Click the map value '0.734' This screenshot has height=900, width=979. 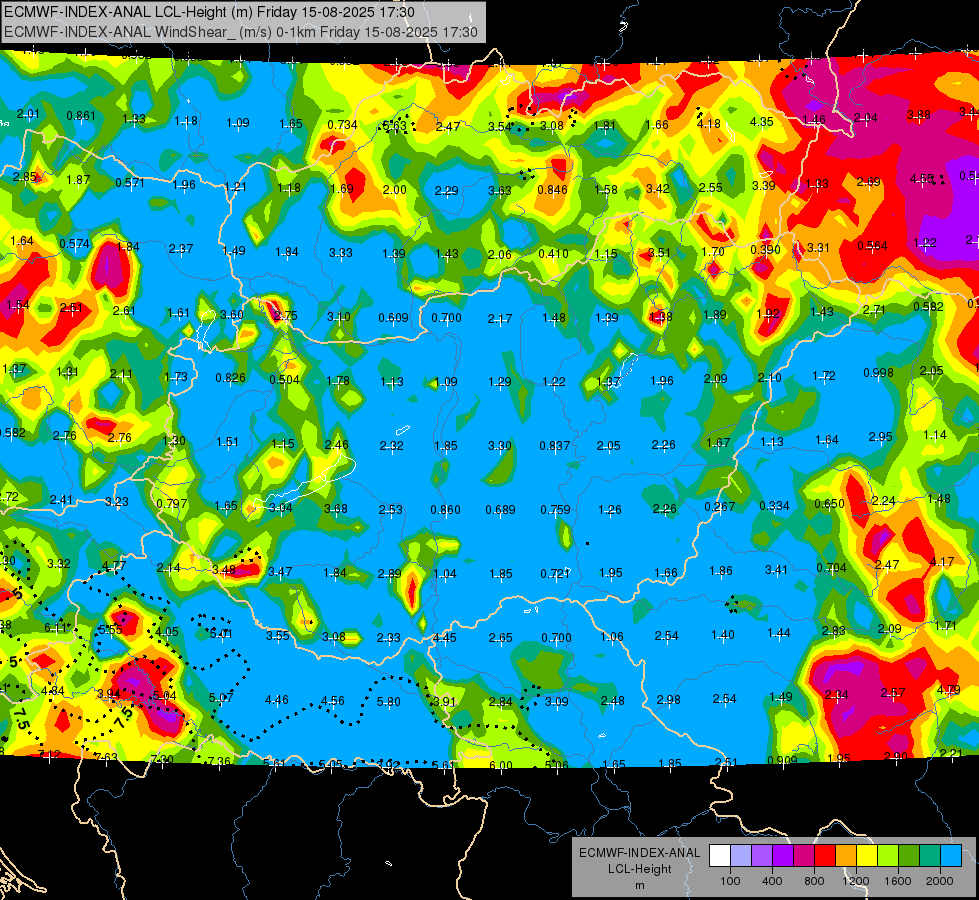pyautogui.click(x=342, y=125)
